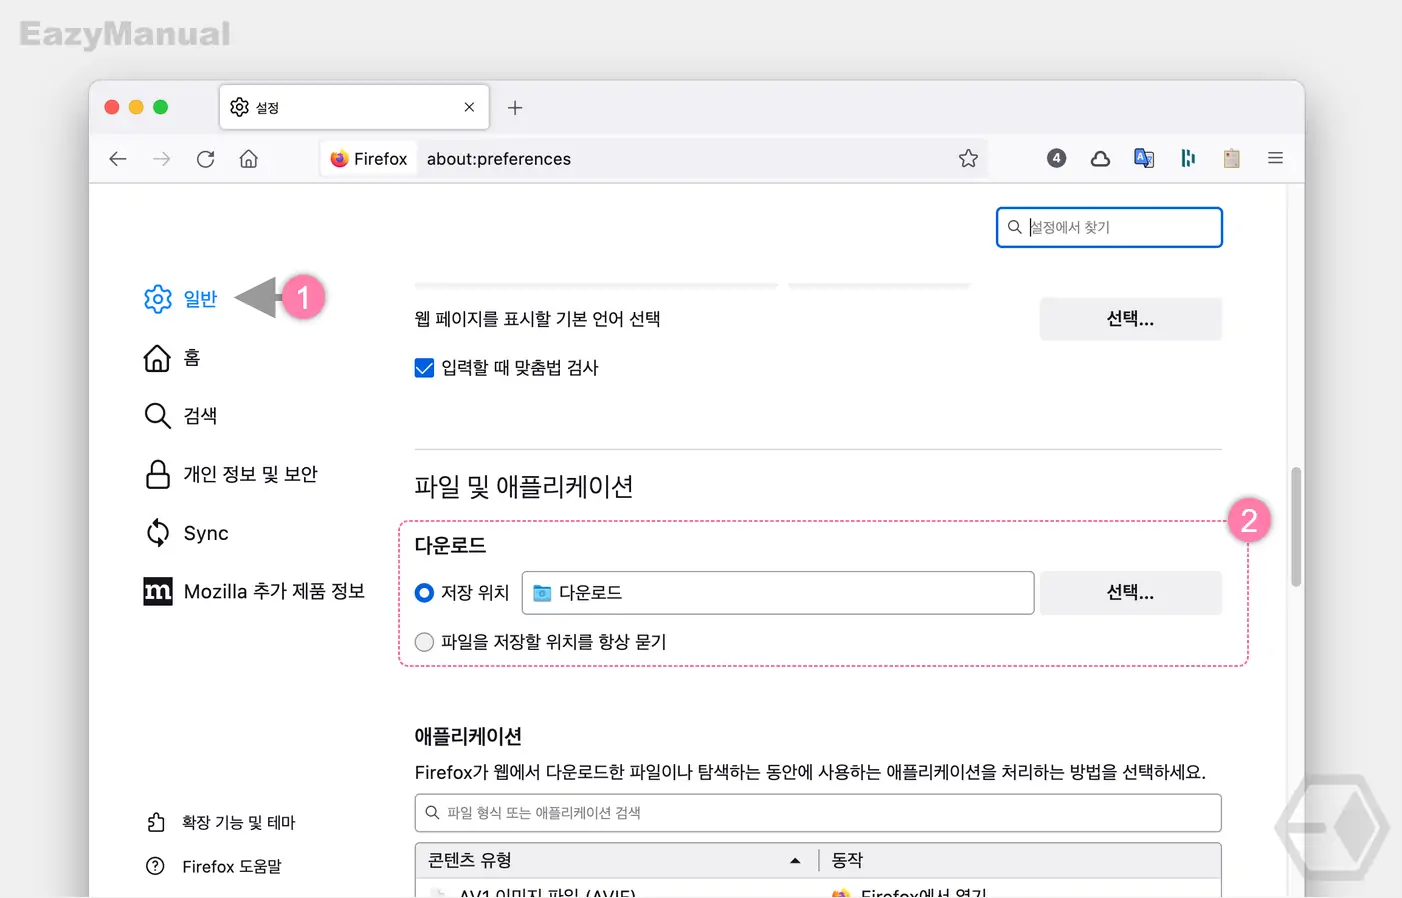Click the blue bars extension icon
Screen dimensions: 1402x898
(x=1188, y=158)
